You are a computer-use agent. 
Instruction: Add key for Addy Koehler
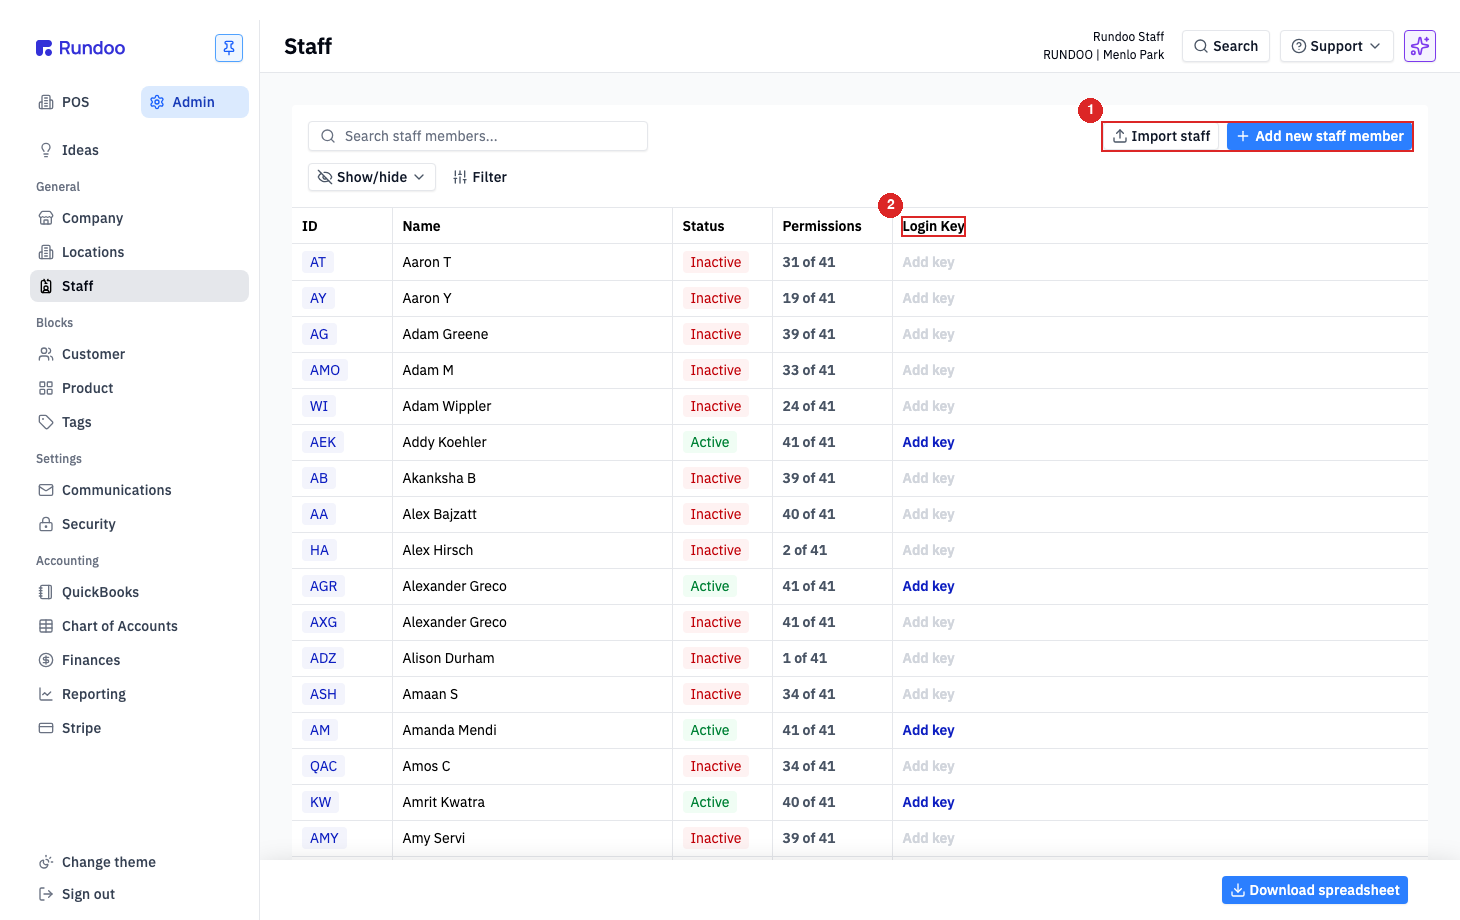pyautogui.click(x=928, y=442)
